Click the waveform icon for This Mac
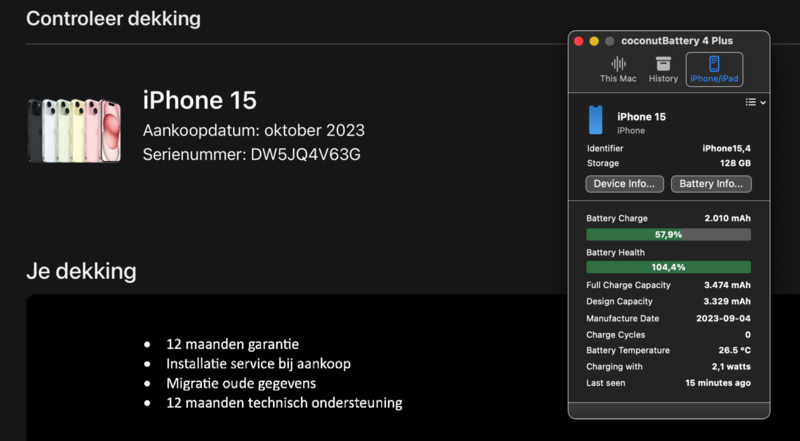 [618, 64]
